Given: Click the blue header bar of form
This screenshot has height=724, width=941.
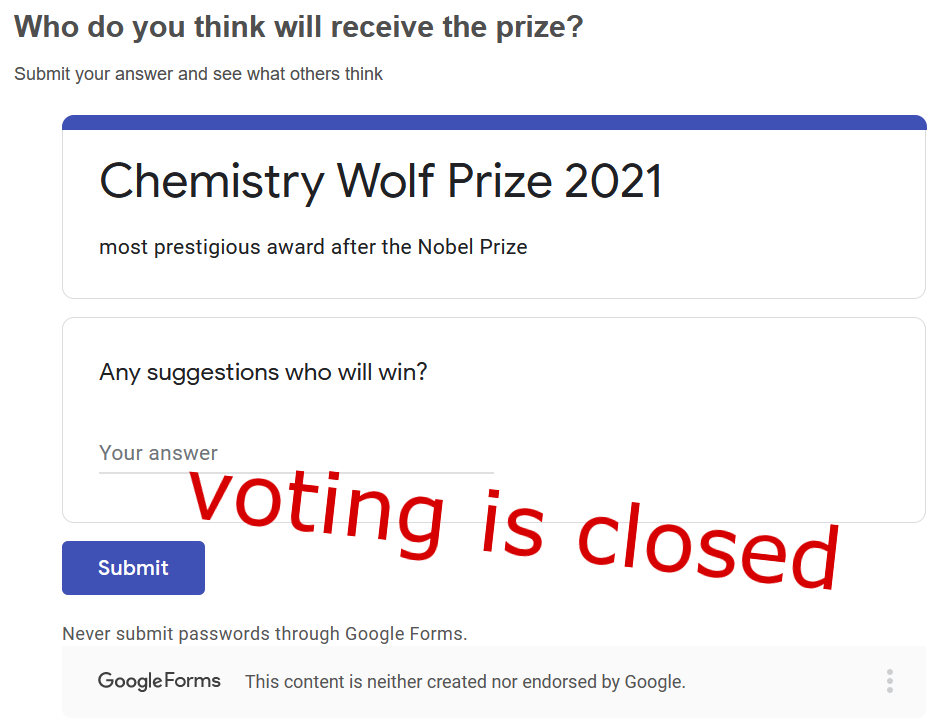Looking at the screenshot, I should [494, 122].
